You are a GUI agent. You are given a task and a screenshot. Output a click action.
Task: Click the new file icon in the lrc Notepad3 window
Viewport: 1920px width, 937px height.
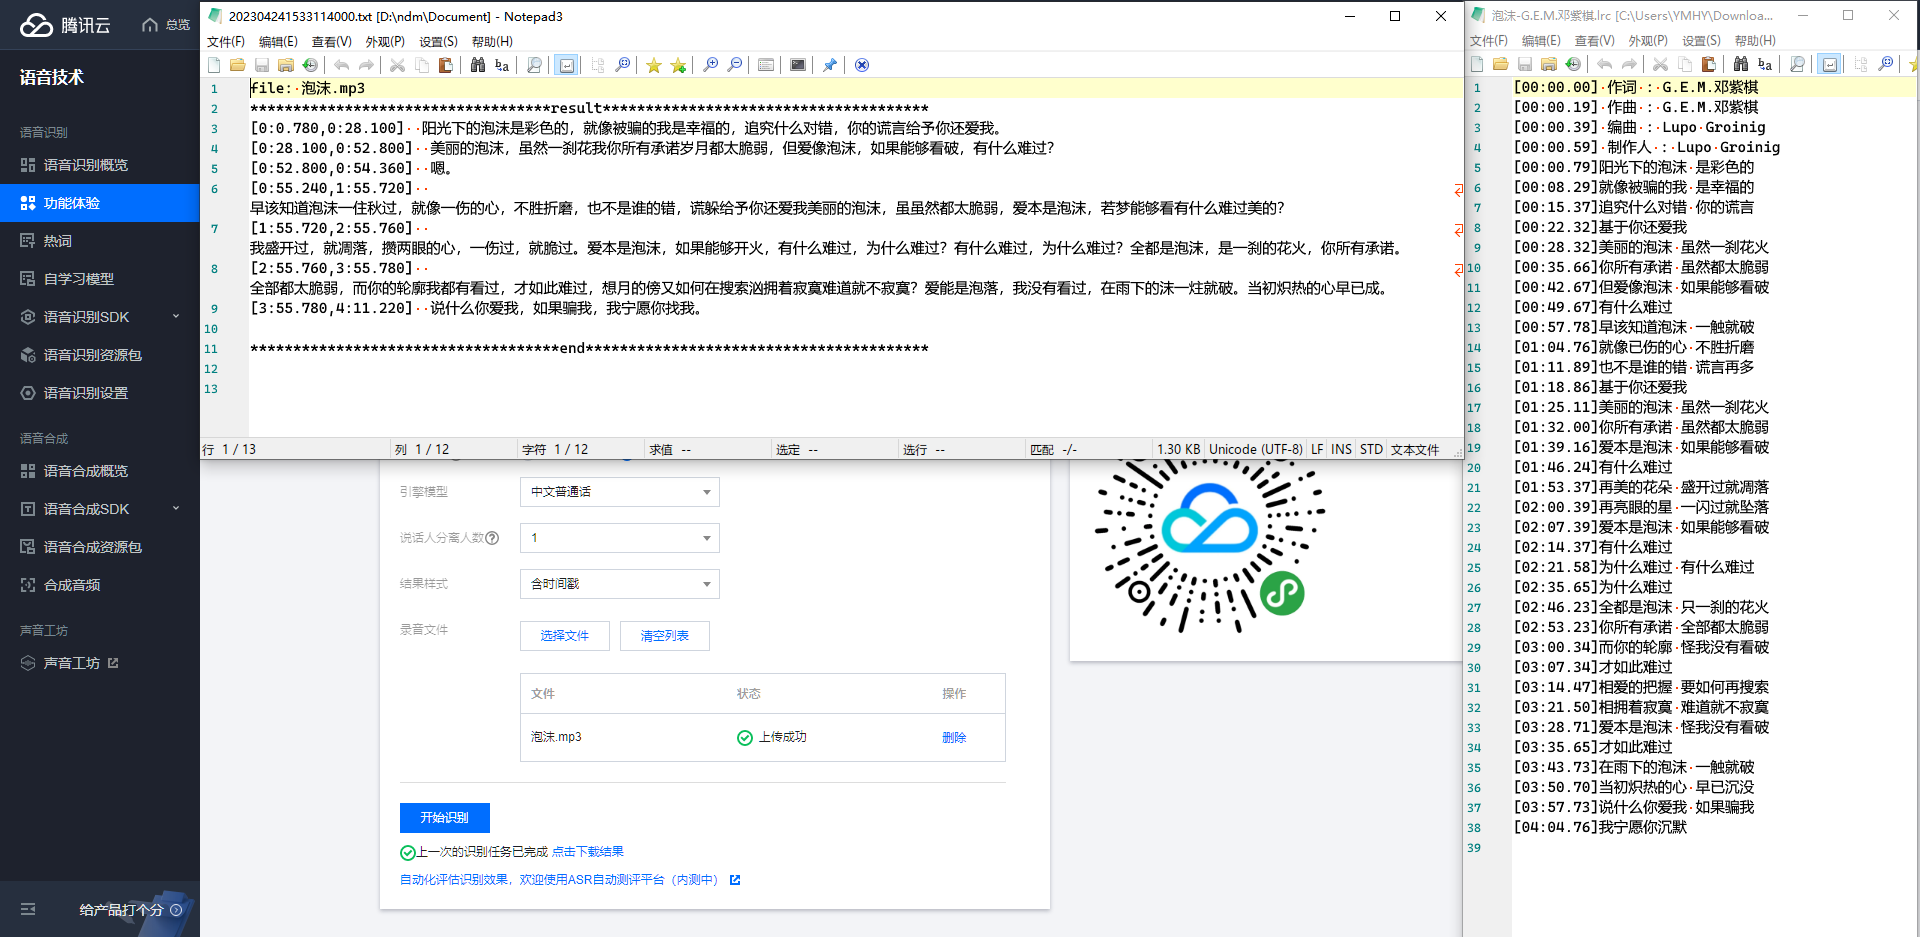pos(1477,64)
